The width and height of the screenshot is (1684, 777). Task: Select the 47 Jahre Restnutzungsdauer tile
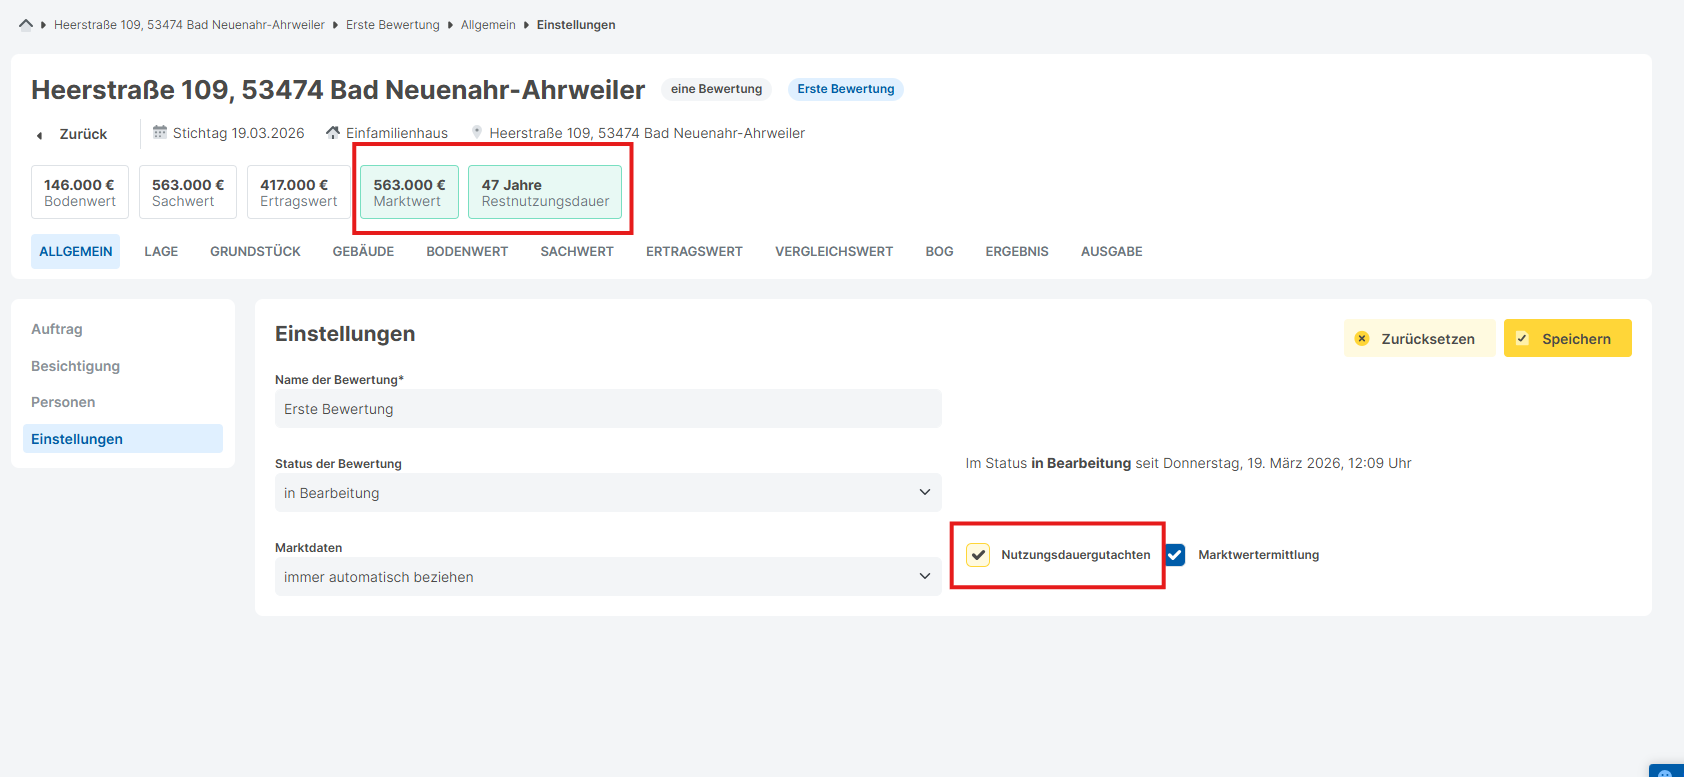pos(545,192)
